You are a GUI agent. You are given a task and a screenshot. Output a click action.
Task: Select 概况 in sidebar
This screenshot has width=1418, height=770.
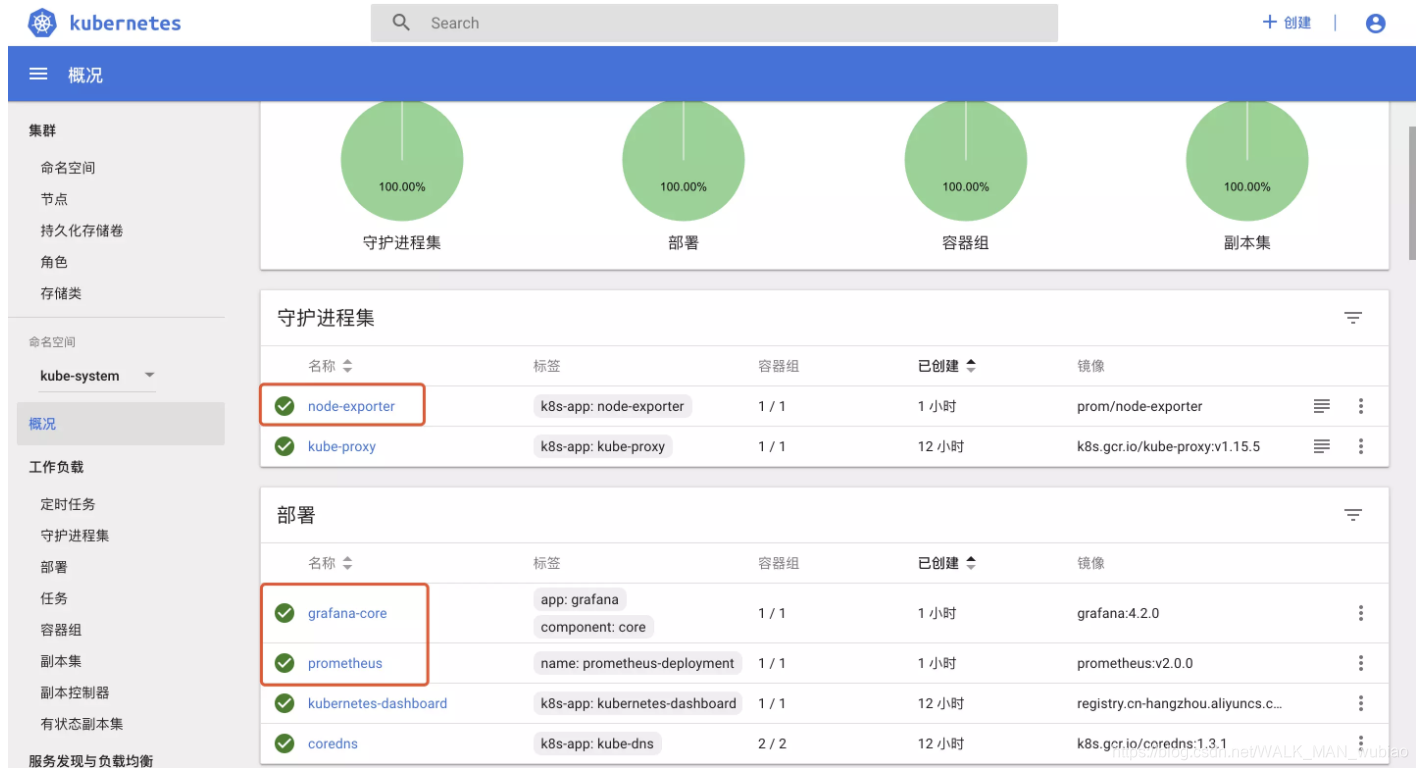coord(121,424)
